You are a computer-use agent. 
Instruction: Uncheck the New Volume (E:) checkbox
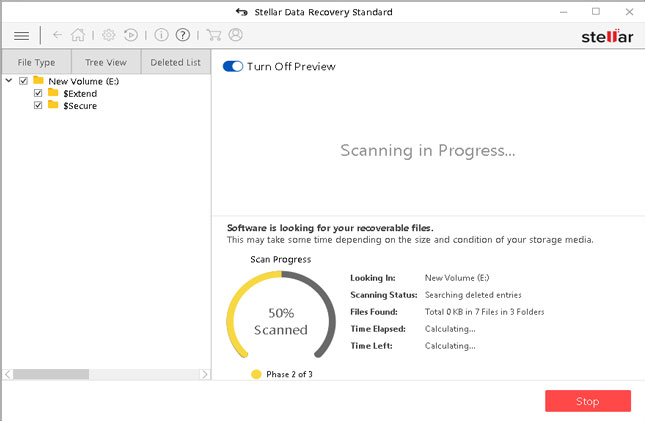23,81
